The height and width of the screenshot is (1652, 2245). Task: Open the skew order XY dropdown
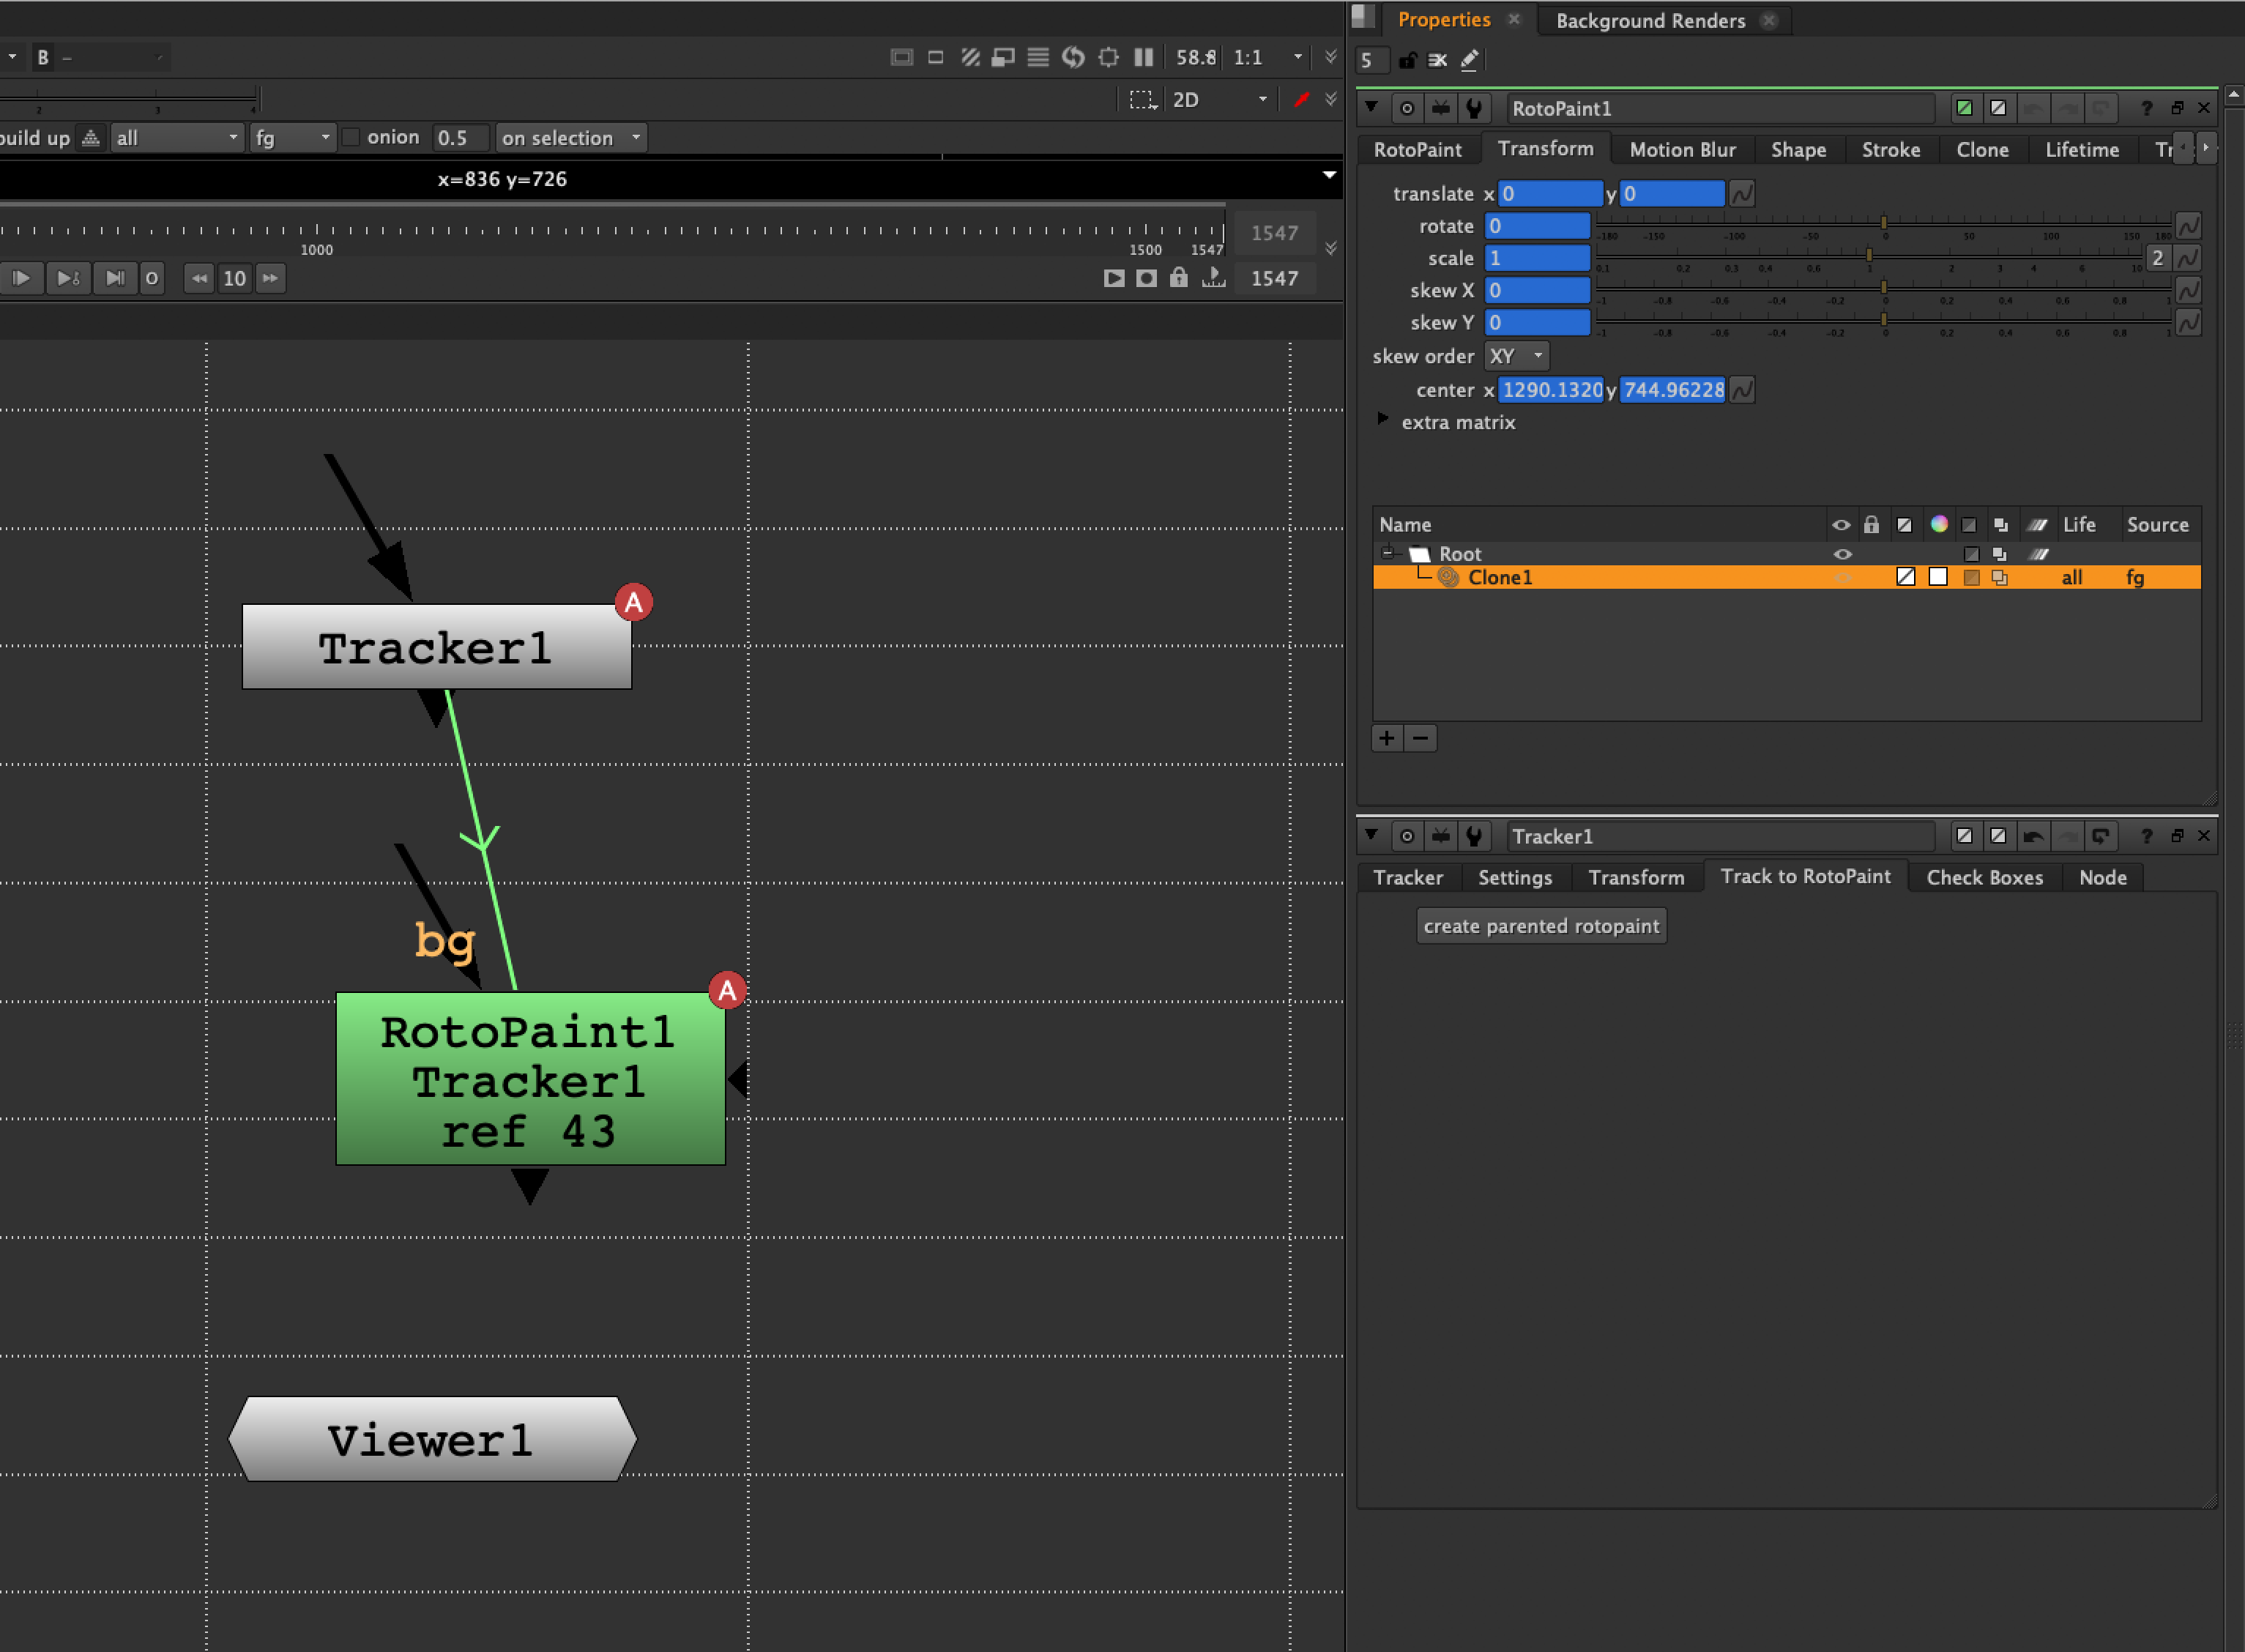tap(1516, 356)
